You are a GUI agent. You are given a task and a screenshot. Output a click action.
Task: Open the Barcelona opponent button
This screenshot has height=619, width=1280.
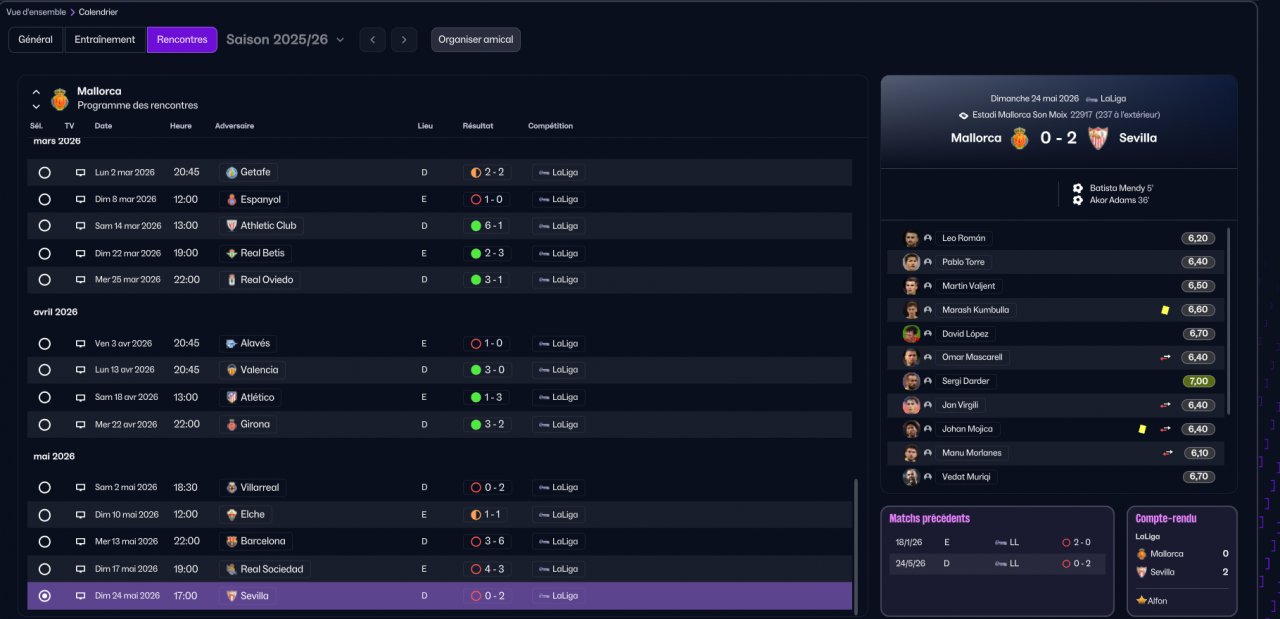[256, 541]
